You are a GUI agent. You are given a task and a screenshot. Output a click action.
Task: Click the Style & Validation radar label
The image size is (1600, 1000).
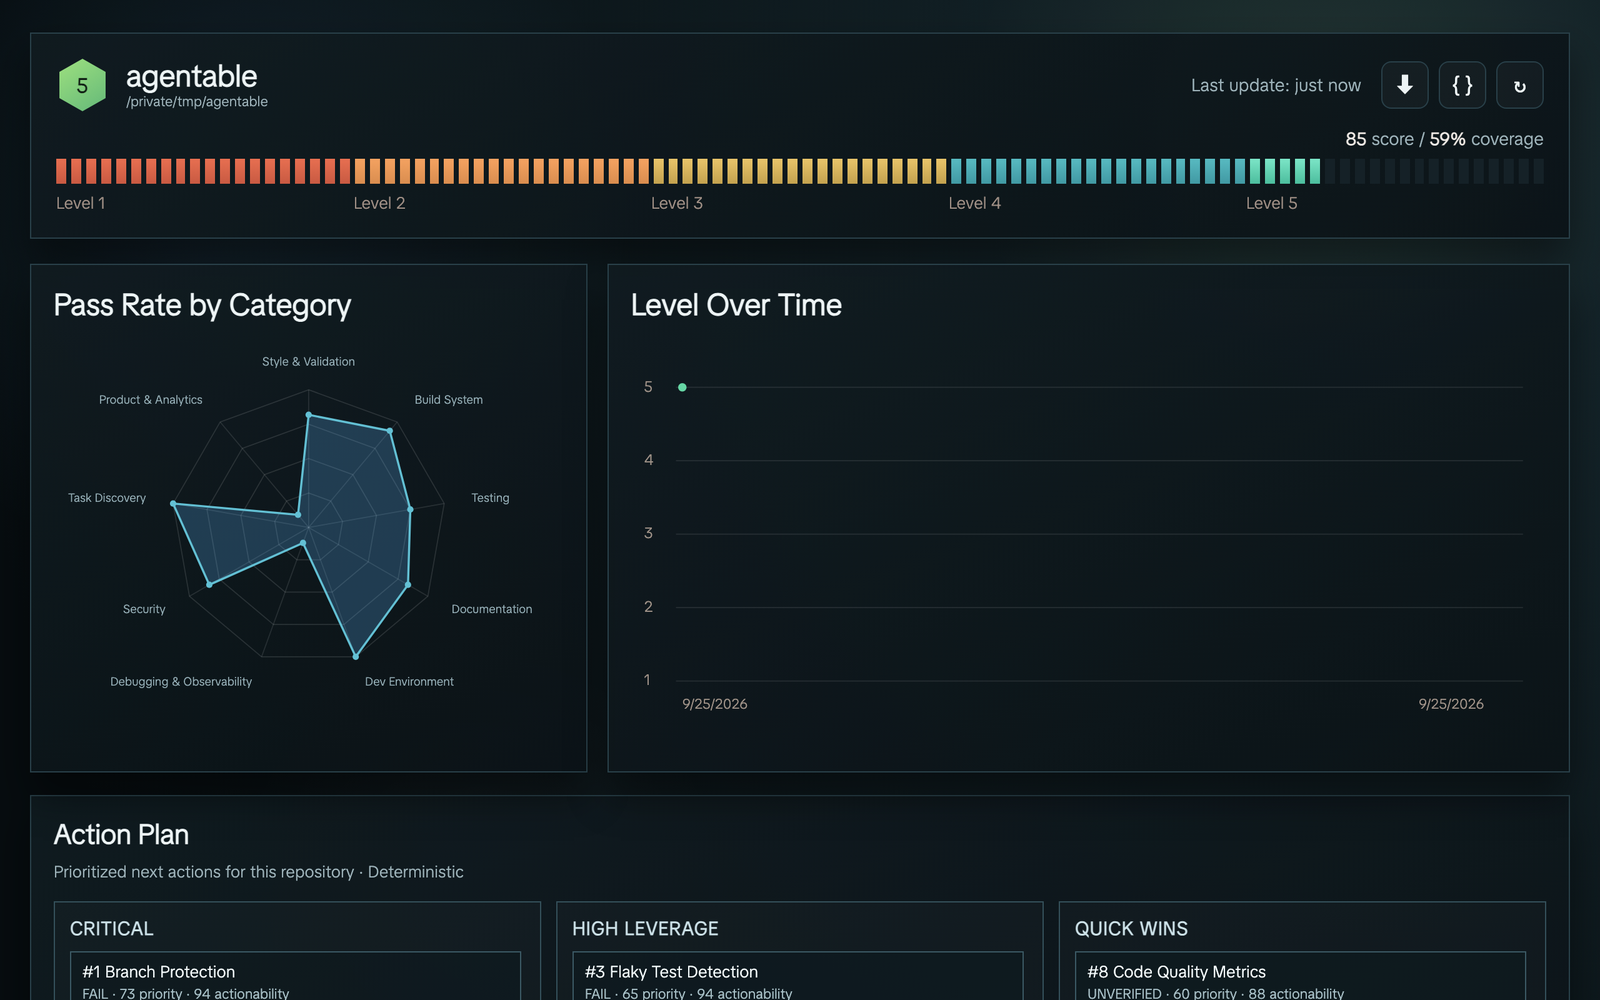coord(308,362)
